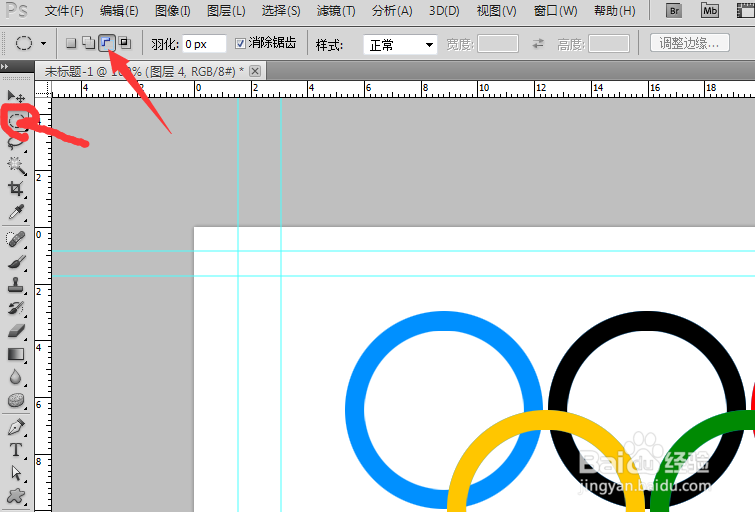
Task: Open the 图层(L) menu
Action: pyautogui.click(x=226, y=11)
